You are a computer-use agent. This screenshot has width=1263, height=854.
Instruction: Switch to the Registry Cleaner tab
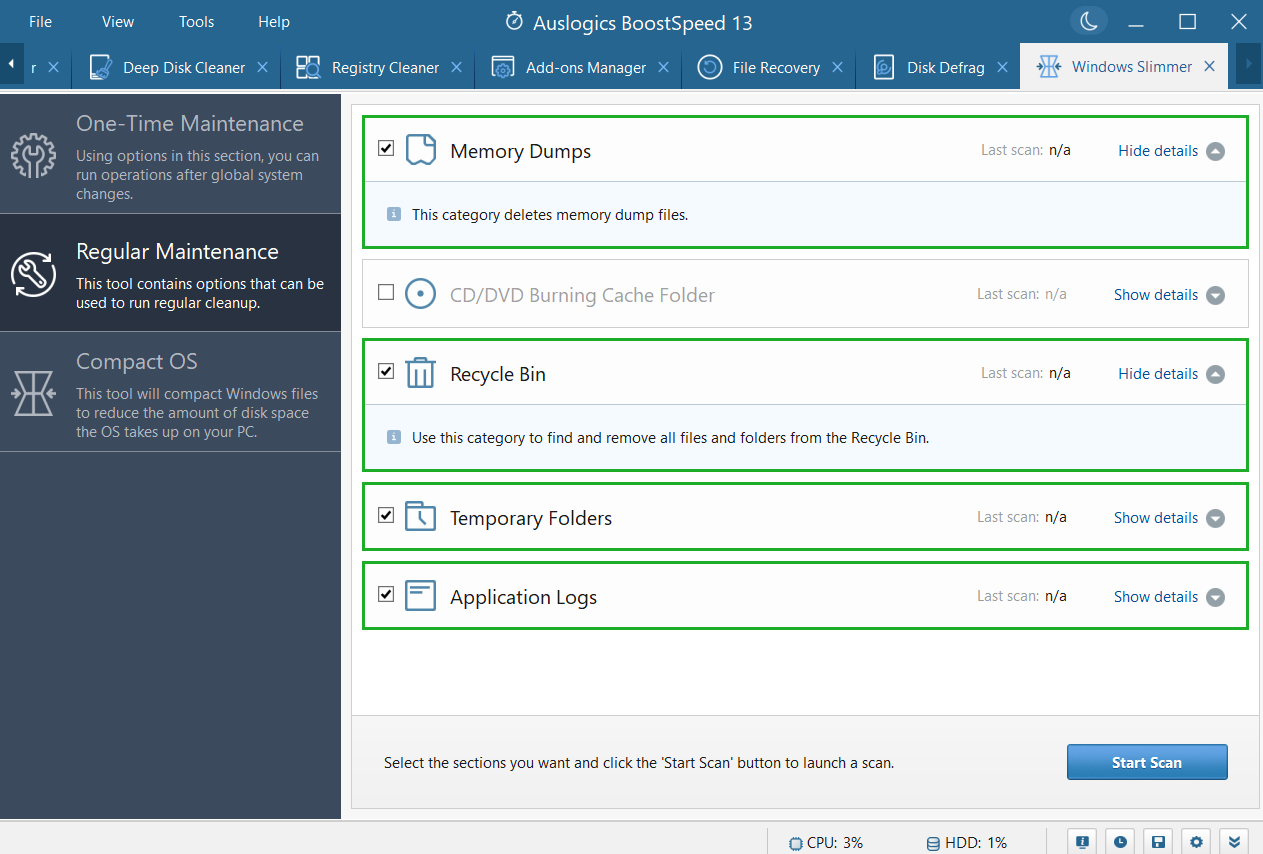pyautogui.click(x=377, y=67)
